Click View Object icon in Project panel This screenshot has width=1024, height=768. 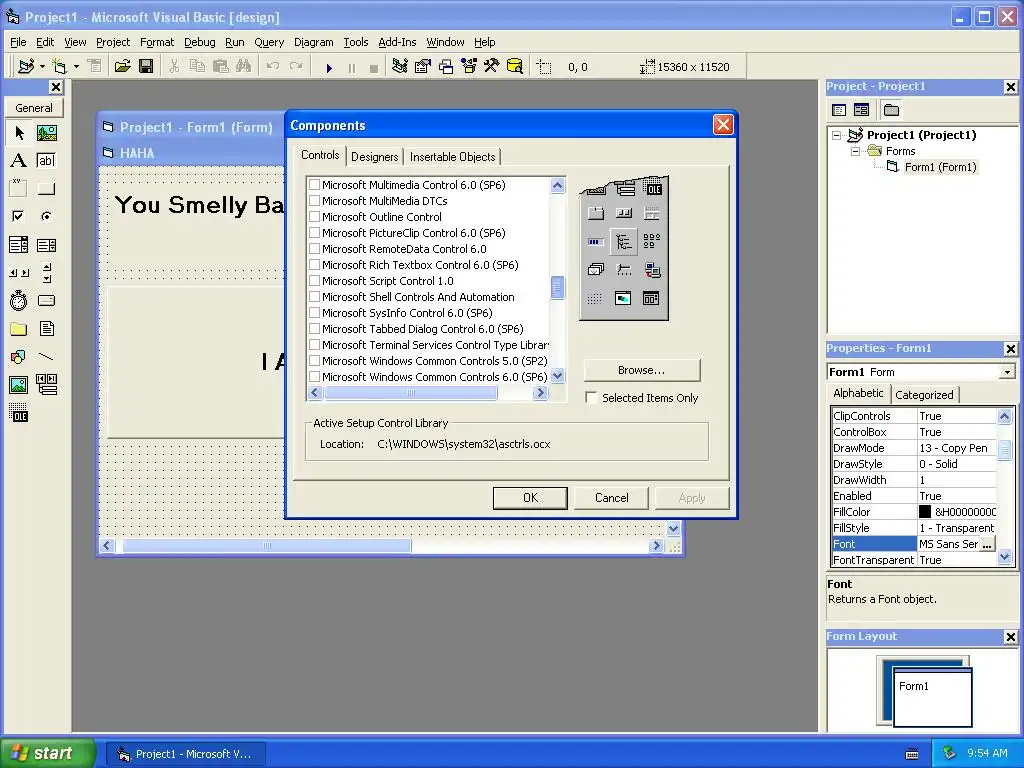click(861, 110)
